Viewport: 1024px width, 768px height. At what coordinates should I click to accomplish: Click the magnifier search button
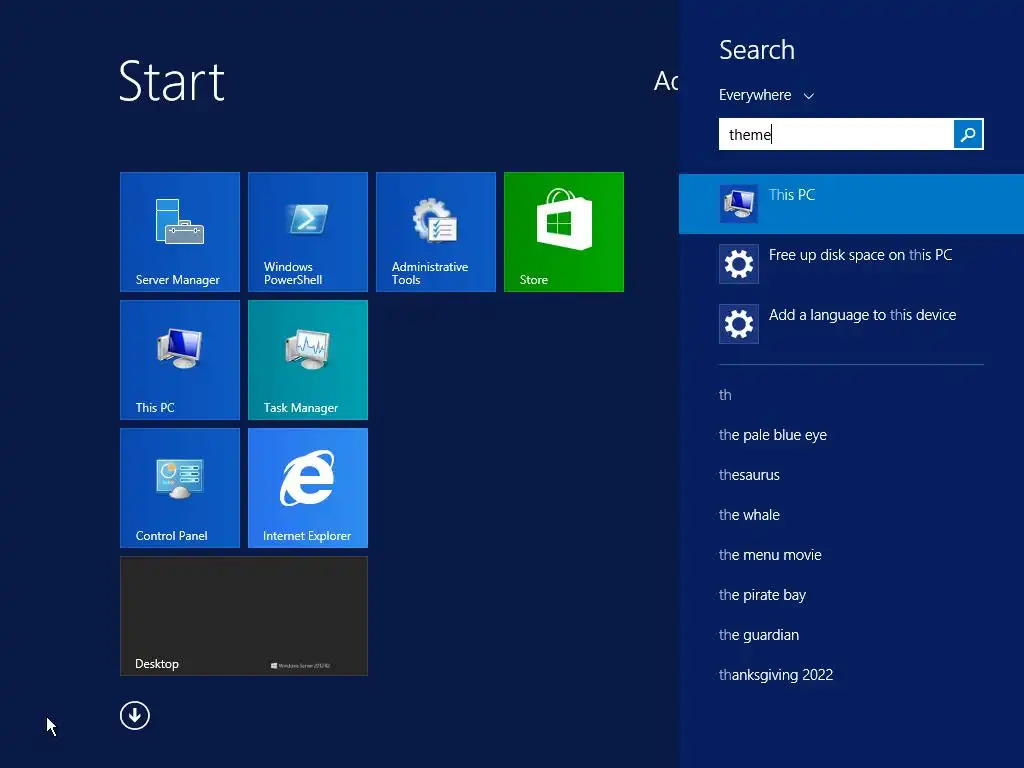point(968,134)
